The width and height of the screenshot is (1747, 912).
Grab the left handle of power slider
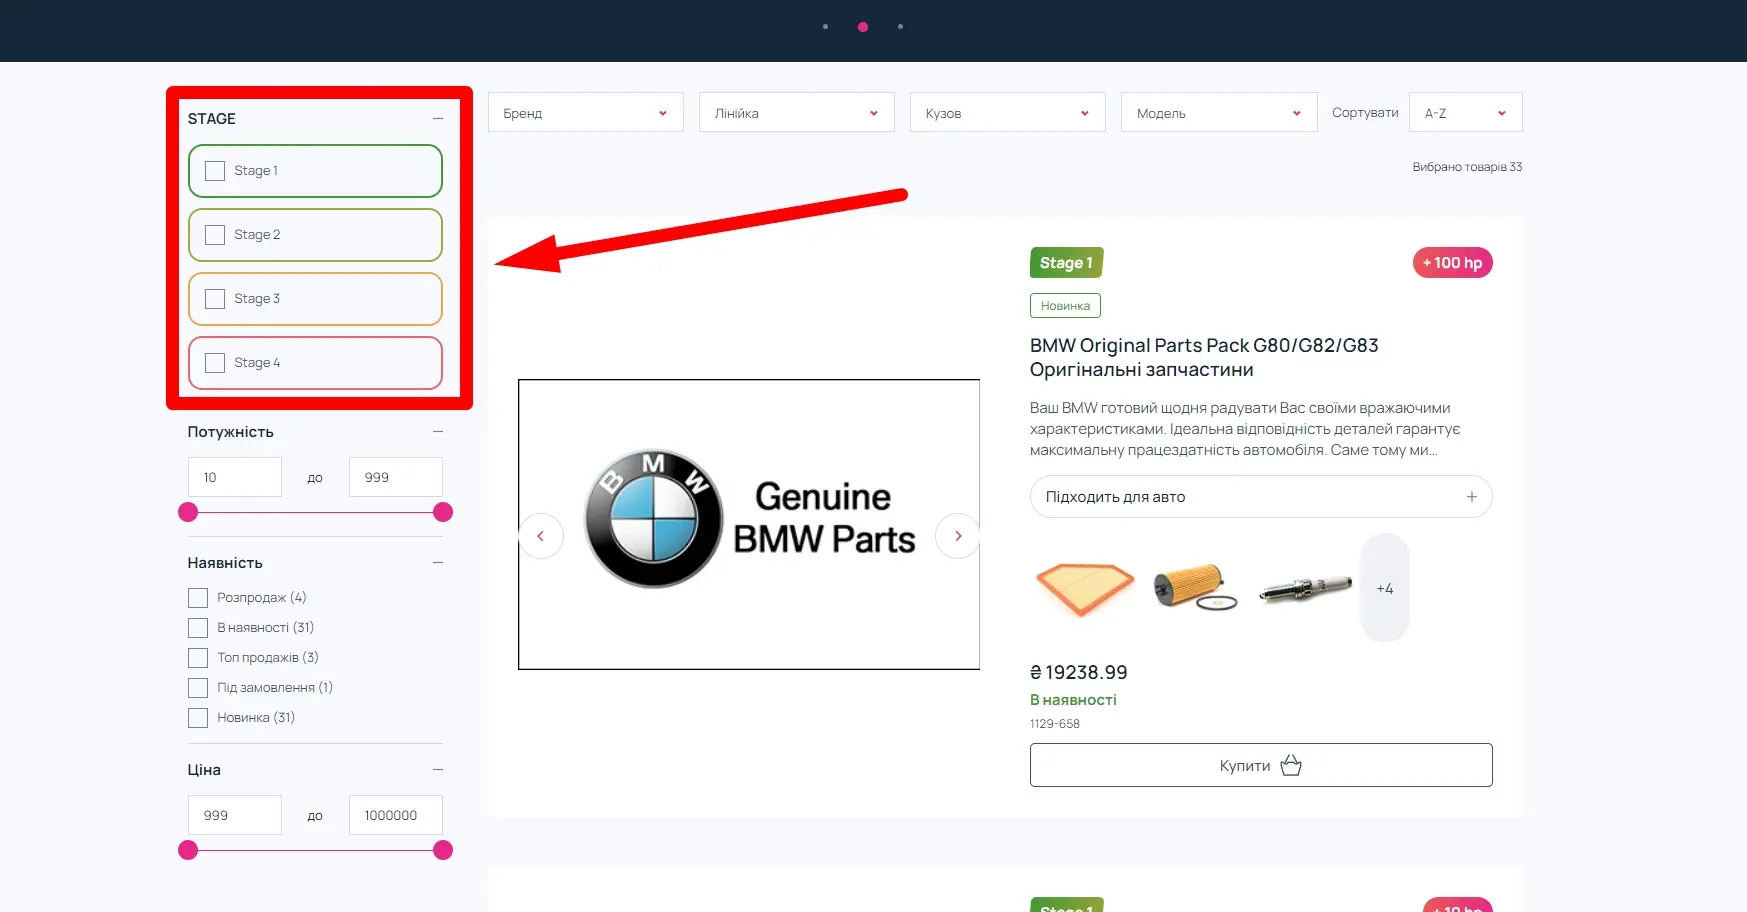pos(188,512)
